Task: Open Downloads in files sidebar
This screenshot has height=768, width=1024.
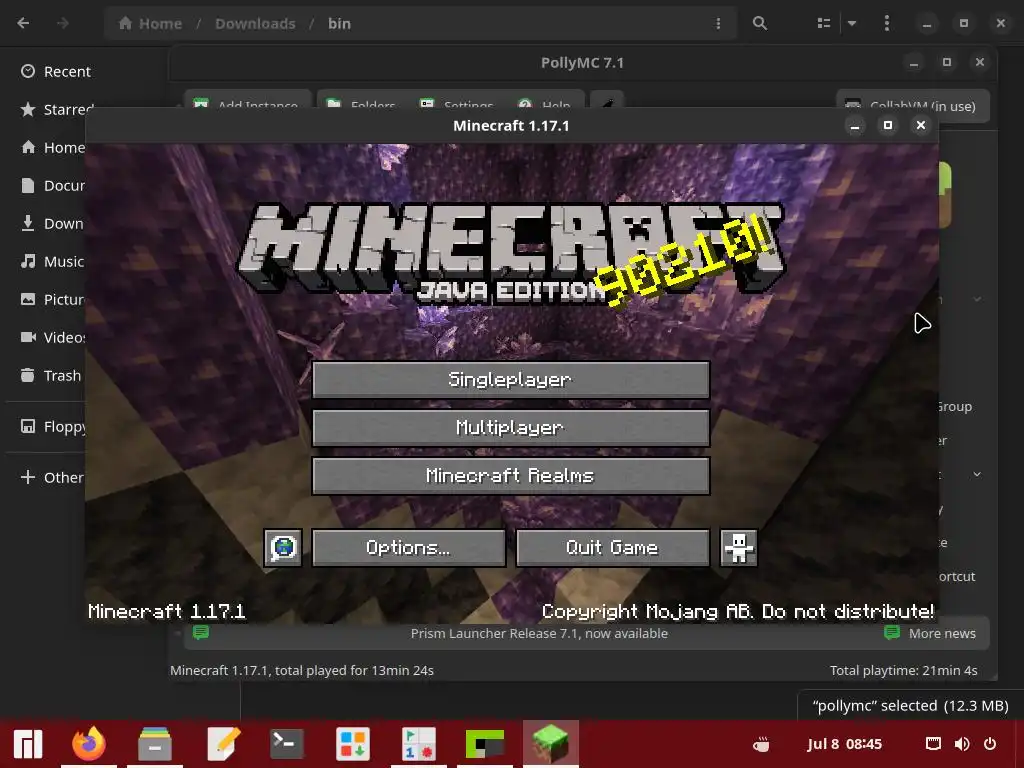Action: 51,223
